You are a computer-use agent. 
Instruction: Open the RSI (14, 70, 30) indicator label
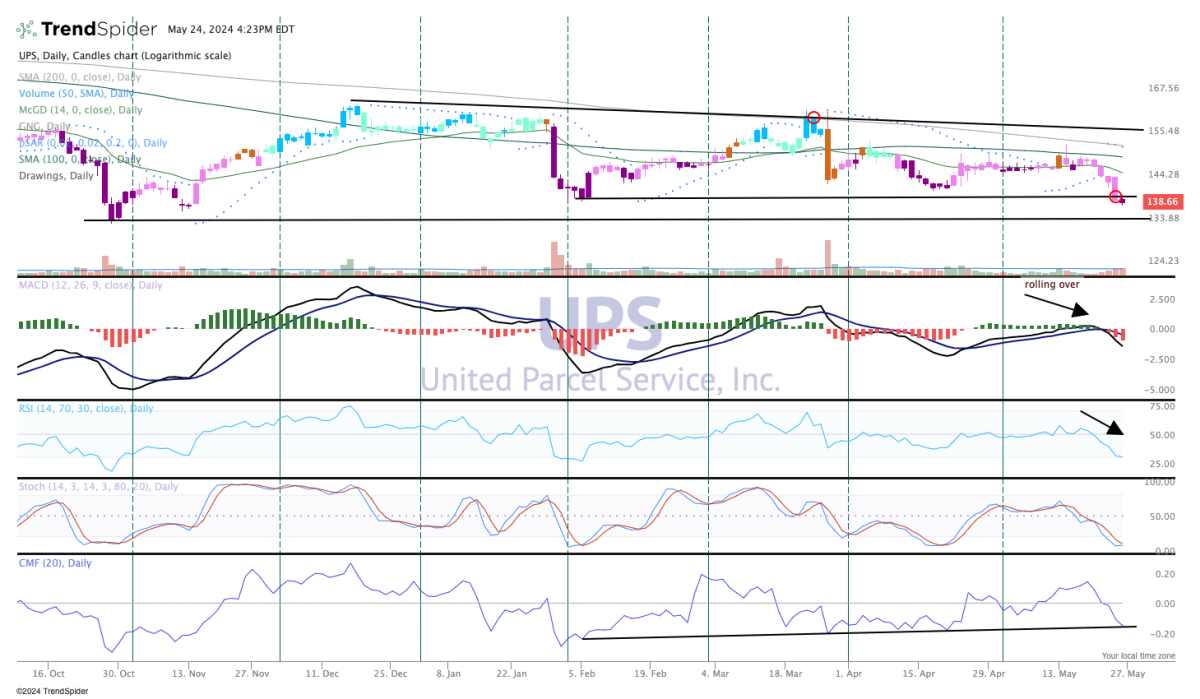[x=90, y=409]
